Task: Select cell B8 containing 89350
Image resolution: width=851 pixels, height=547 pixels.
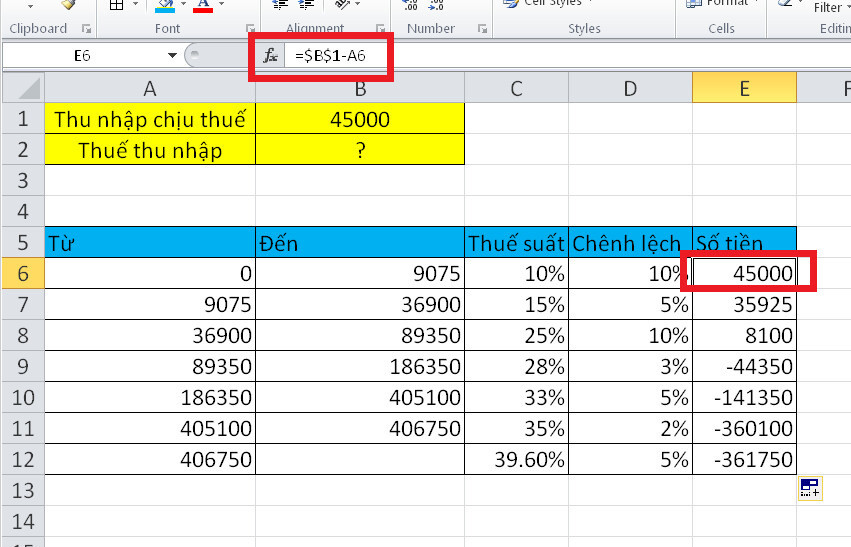Action: [x=360, y=335]
